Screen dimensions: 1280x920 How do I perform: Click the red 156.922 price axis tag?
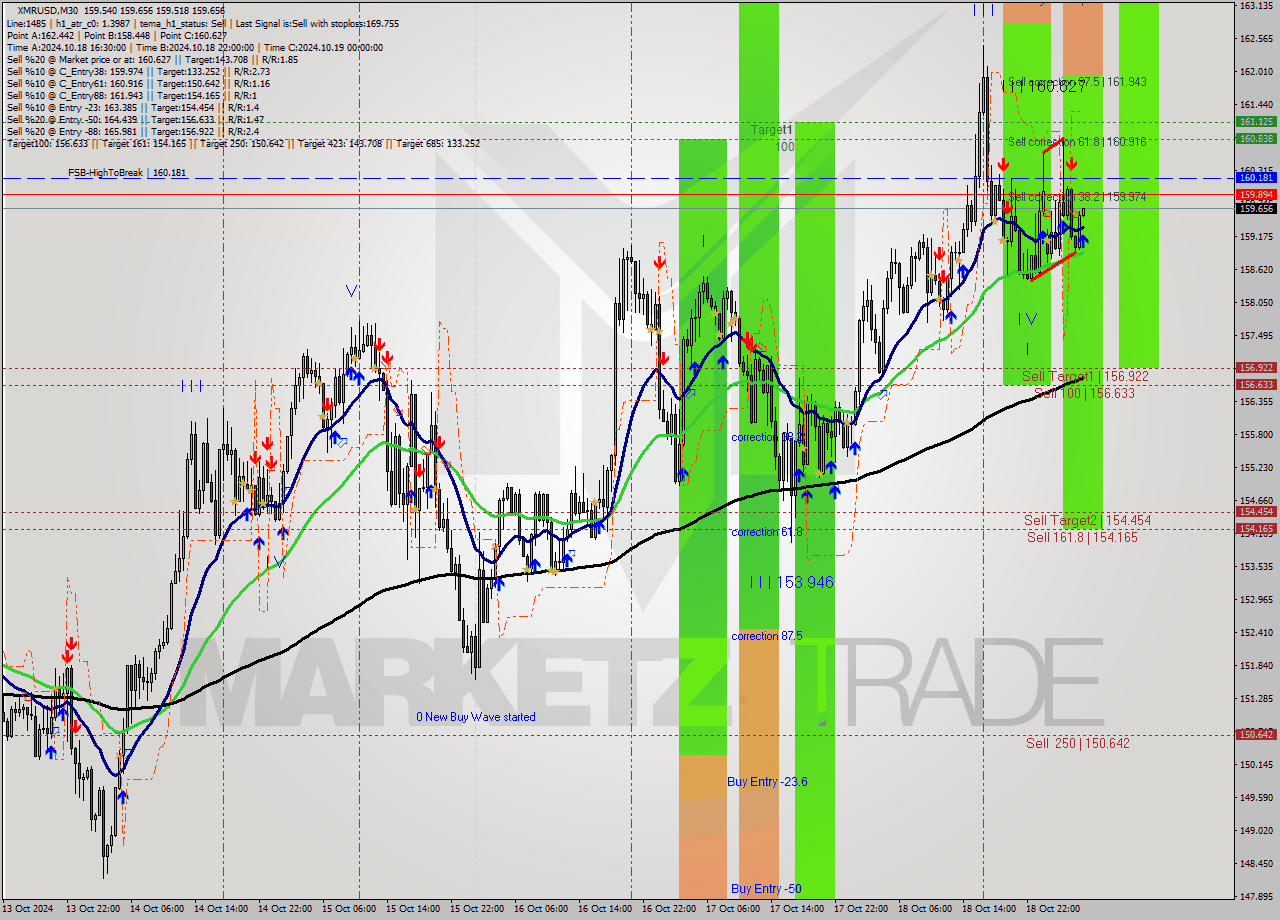click(1256, 368)
